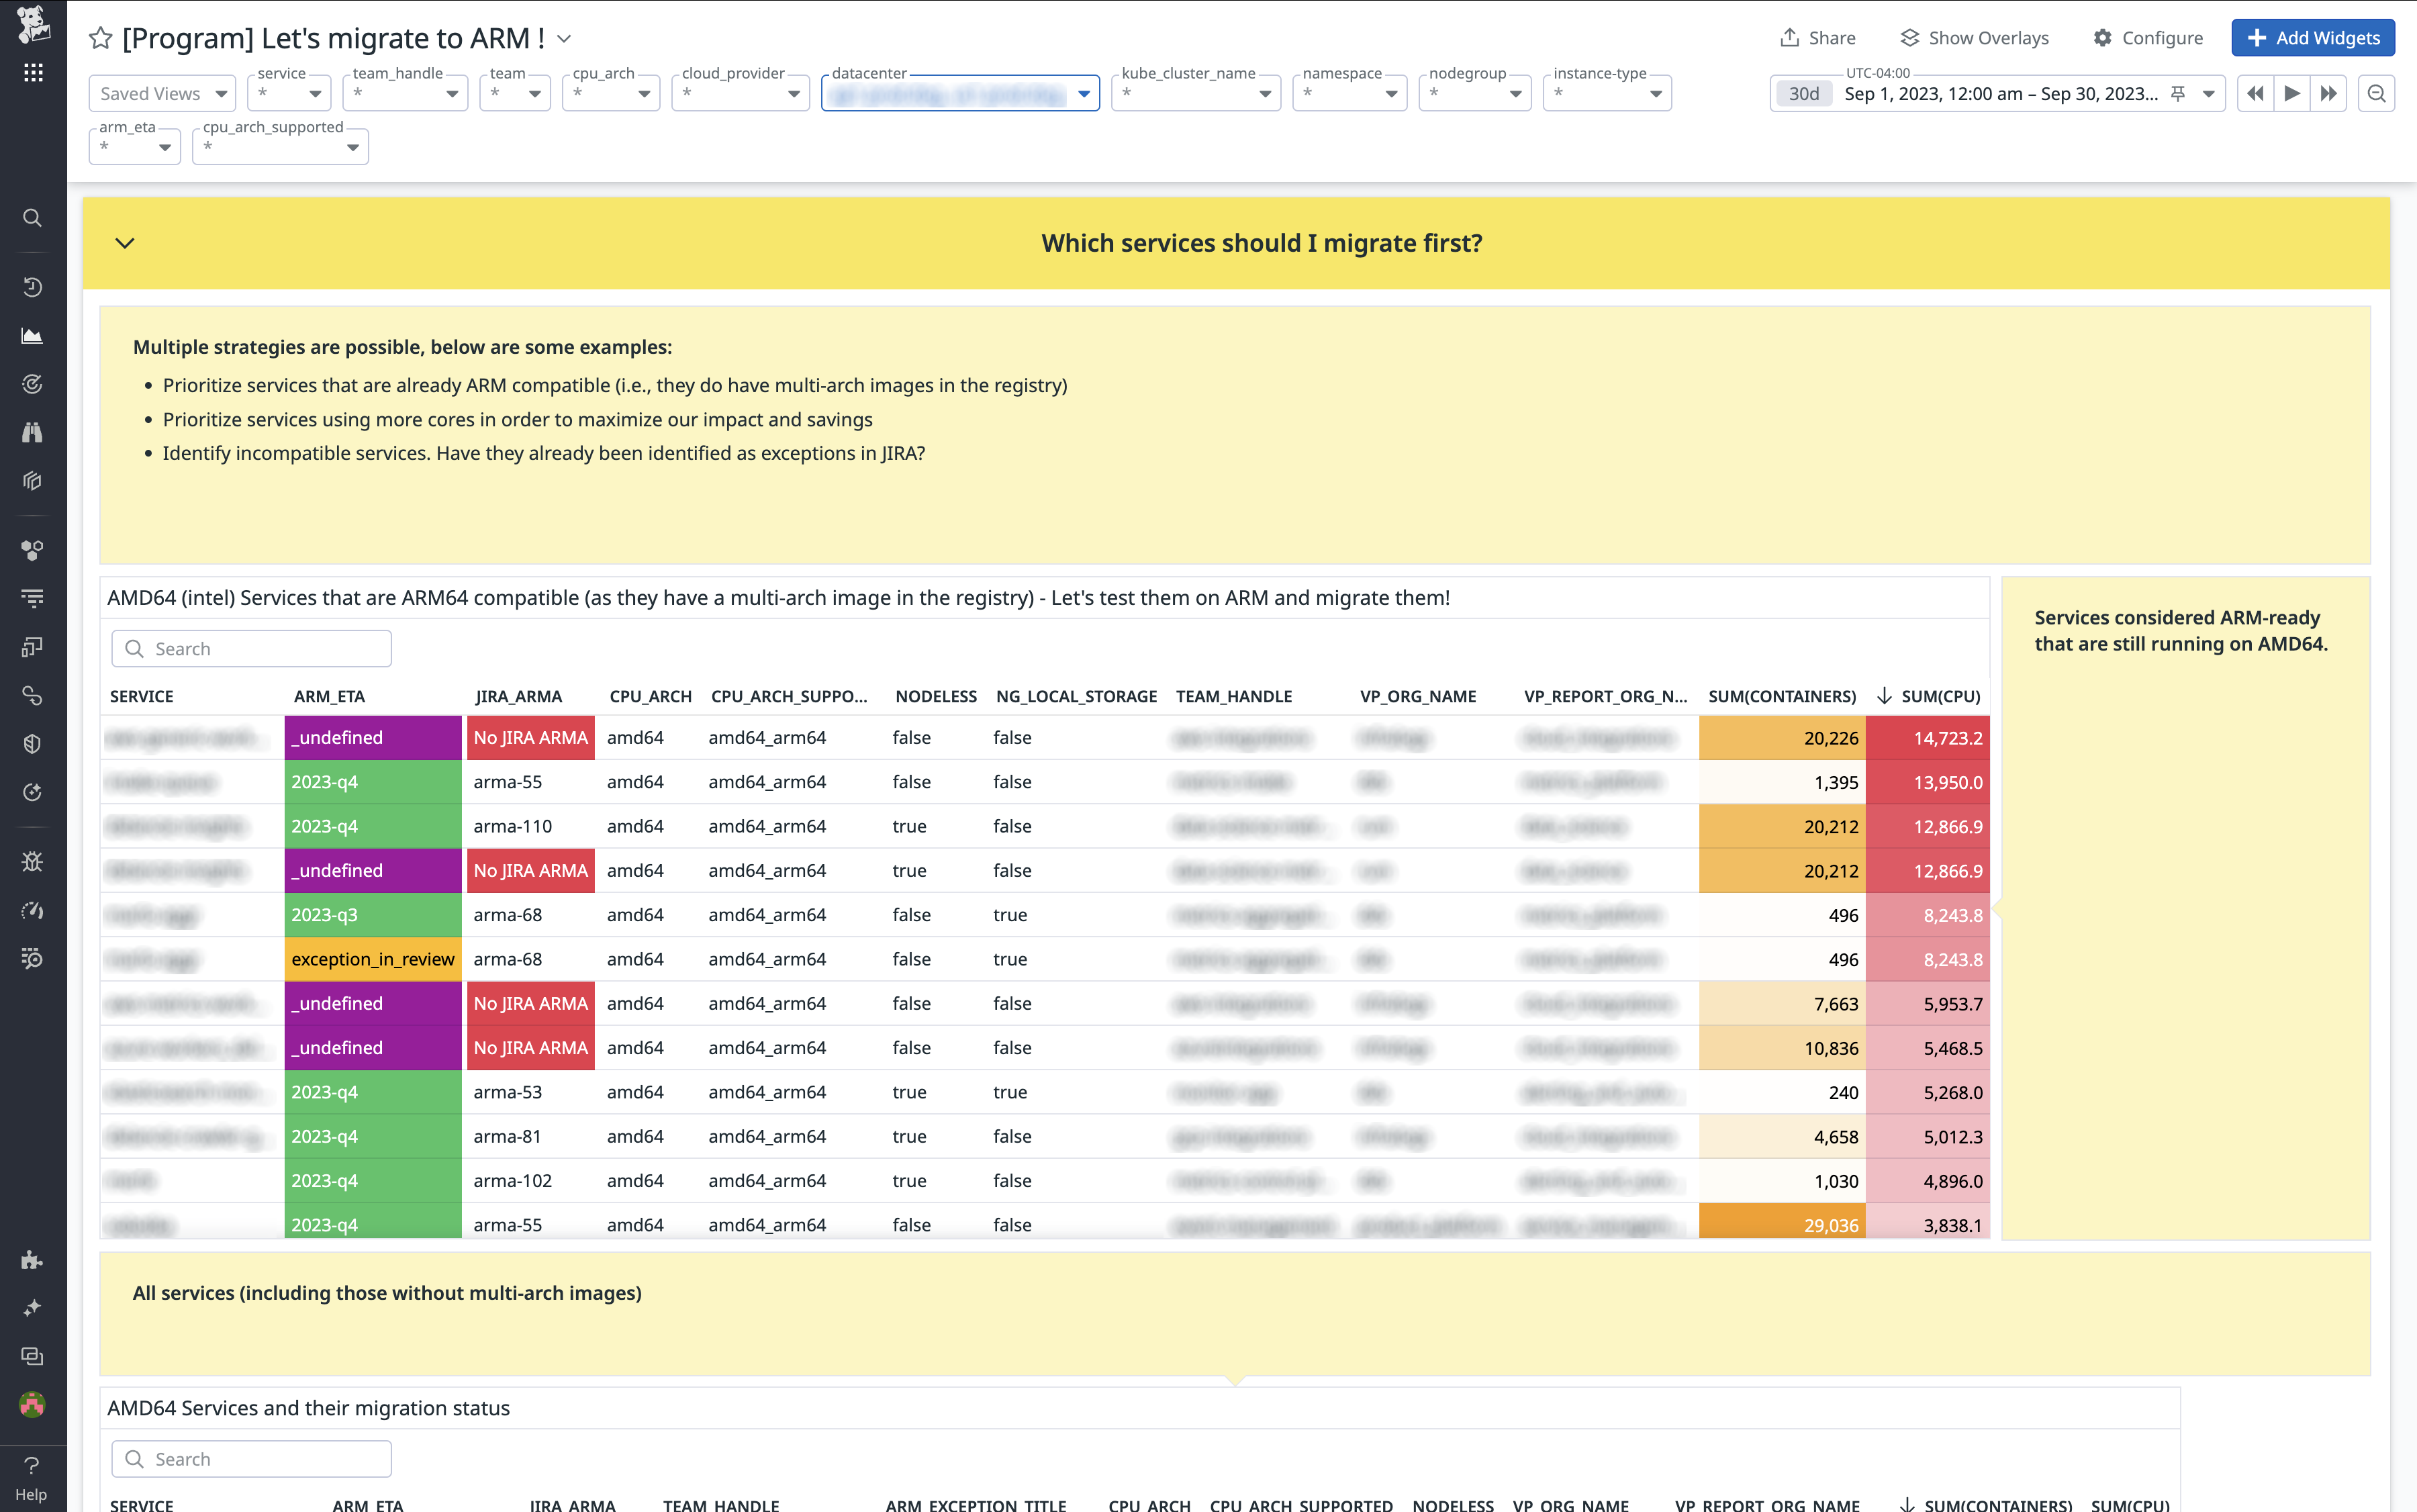The width and height of the screenshot is (2417, 1512).
Task: Open search from the left sidebar magnifier
Action: point(33,218)
